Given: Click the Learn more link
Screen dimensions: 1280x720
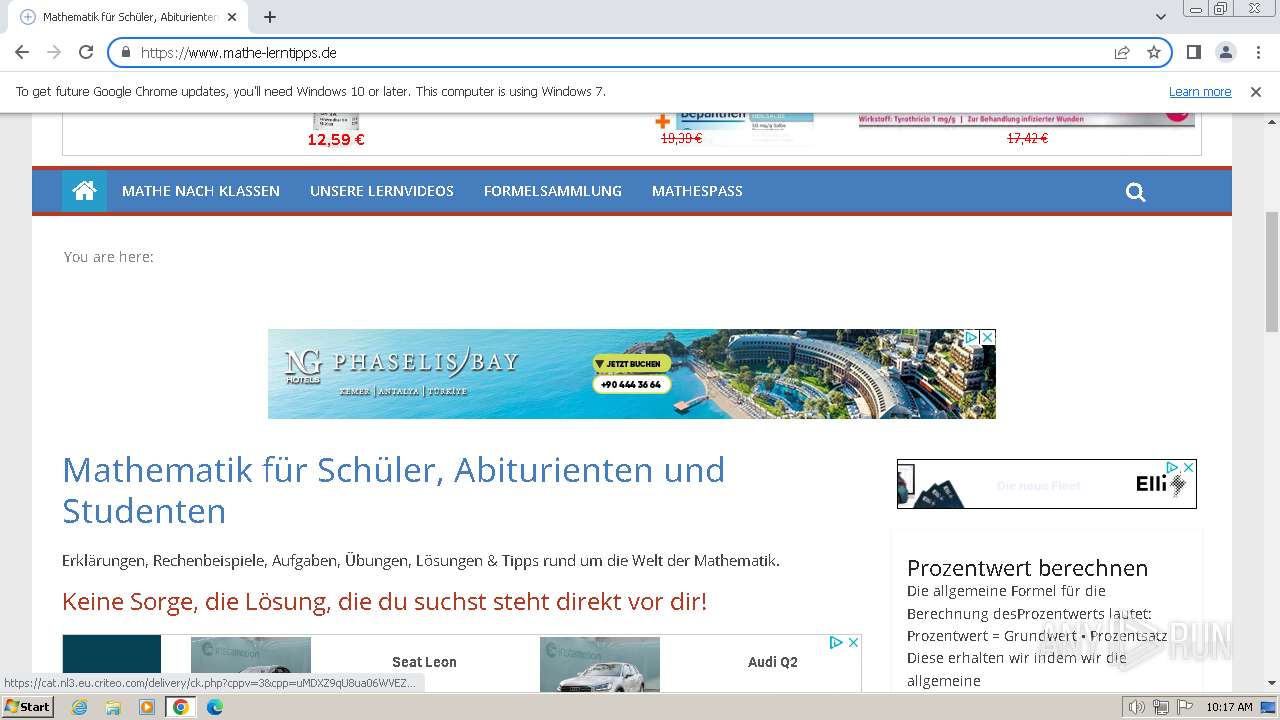Looking at the screenshot, I should pos(1200,91).
